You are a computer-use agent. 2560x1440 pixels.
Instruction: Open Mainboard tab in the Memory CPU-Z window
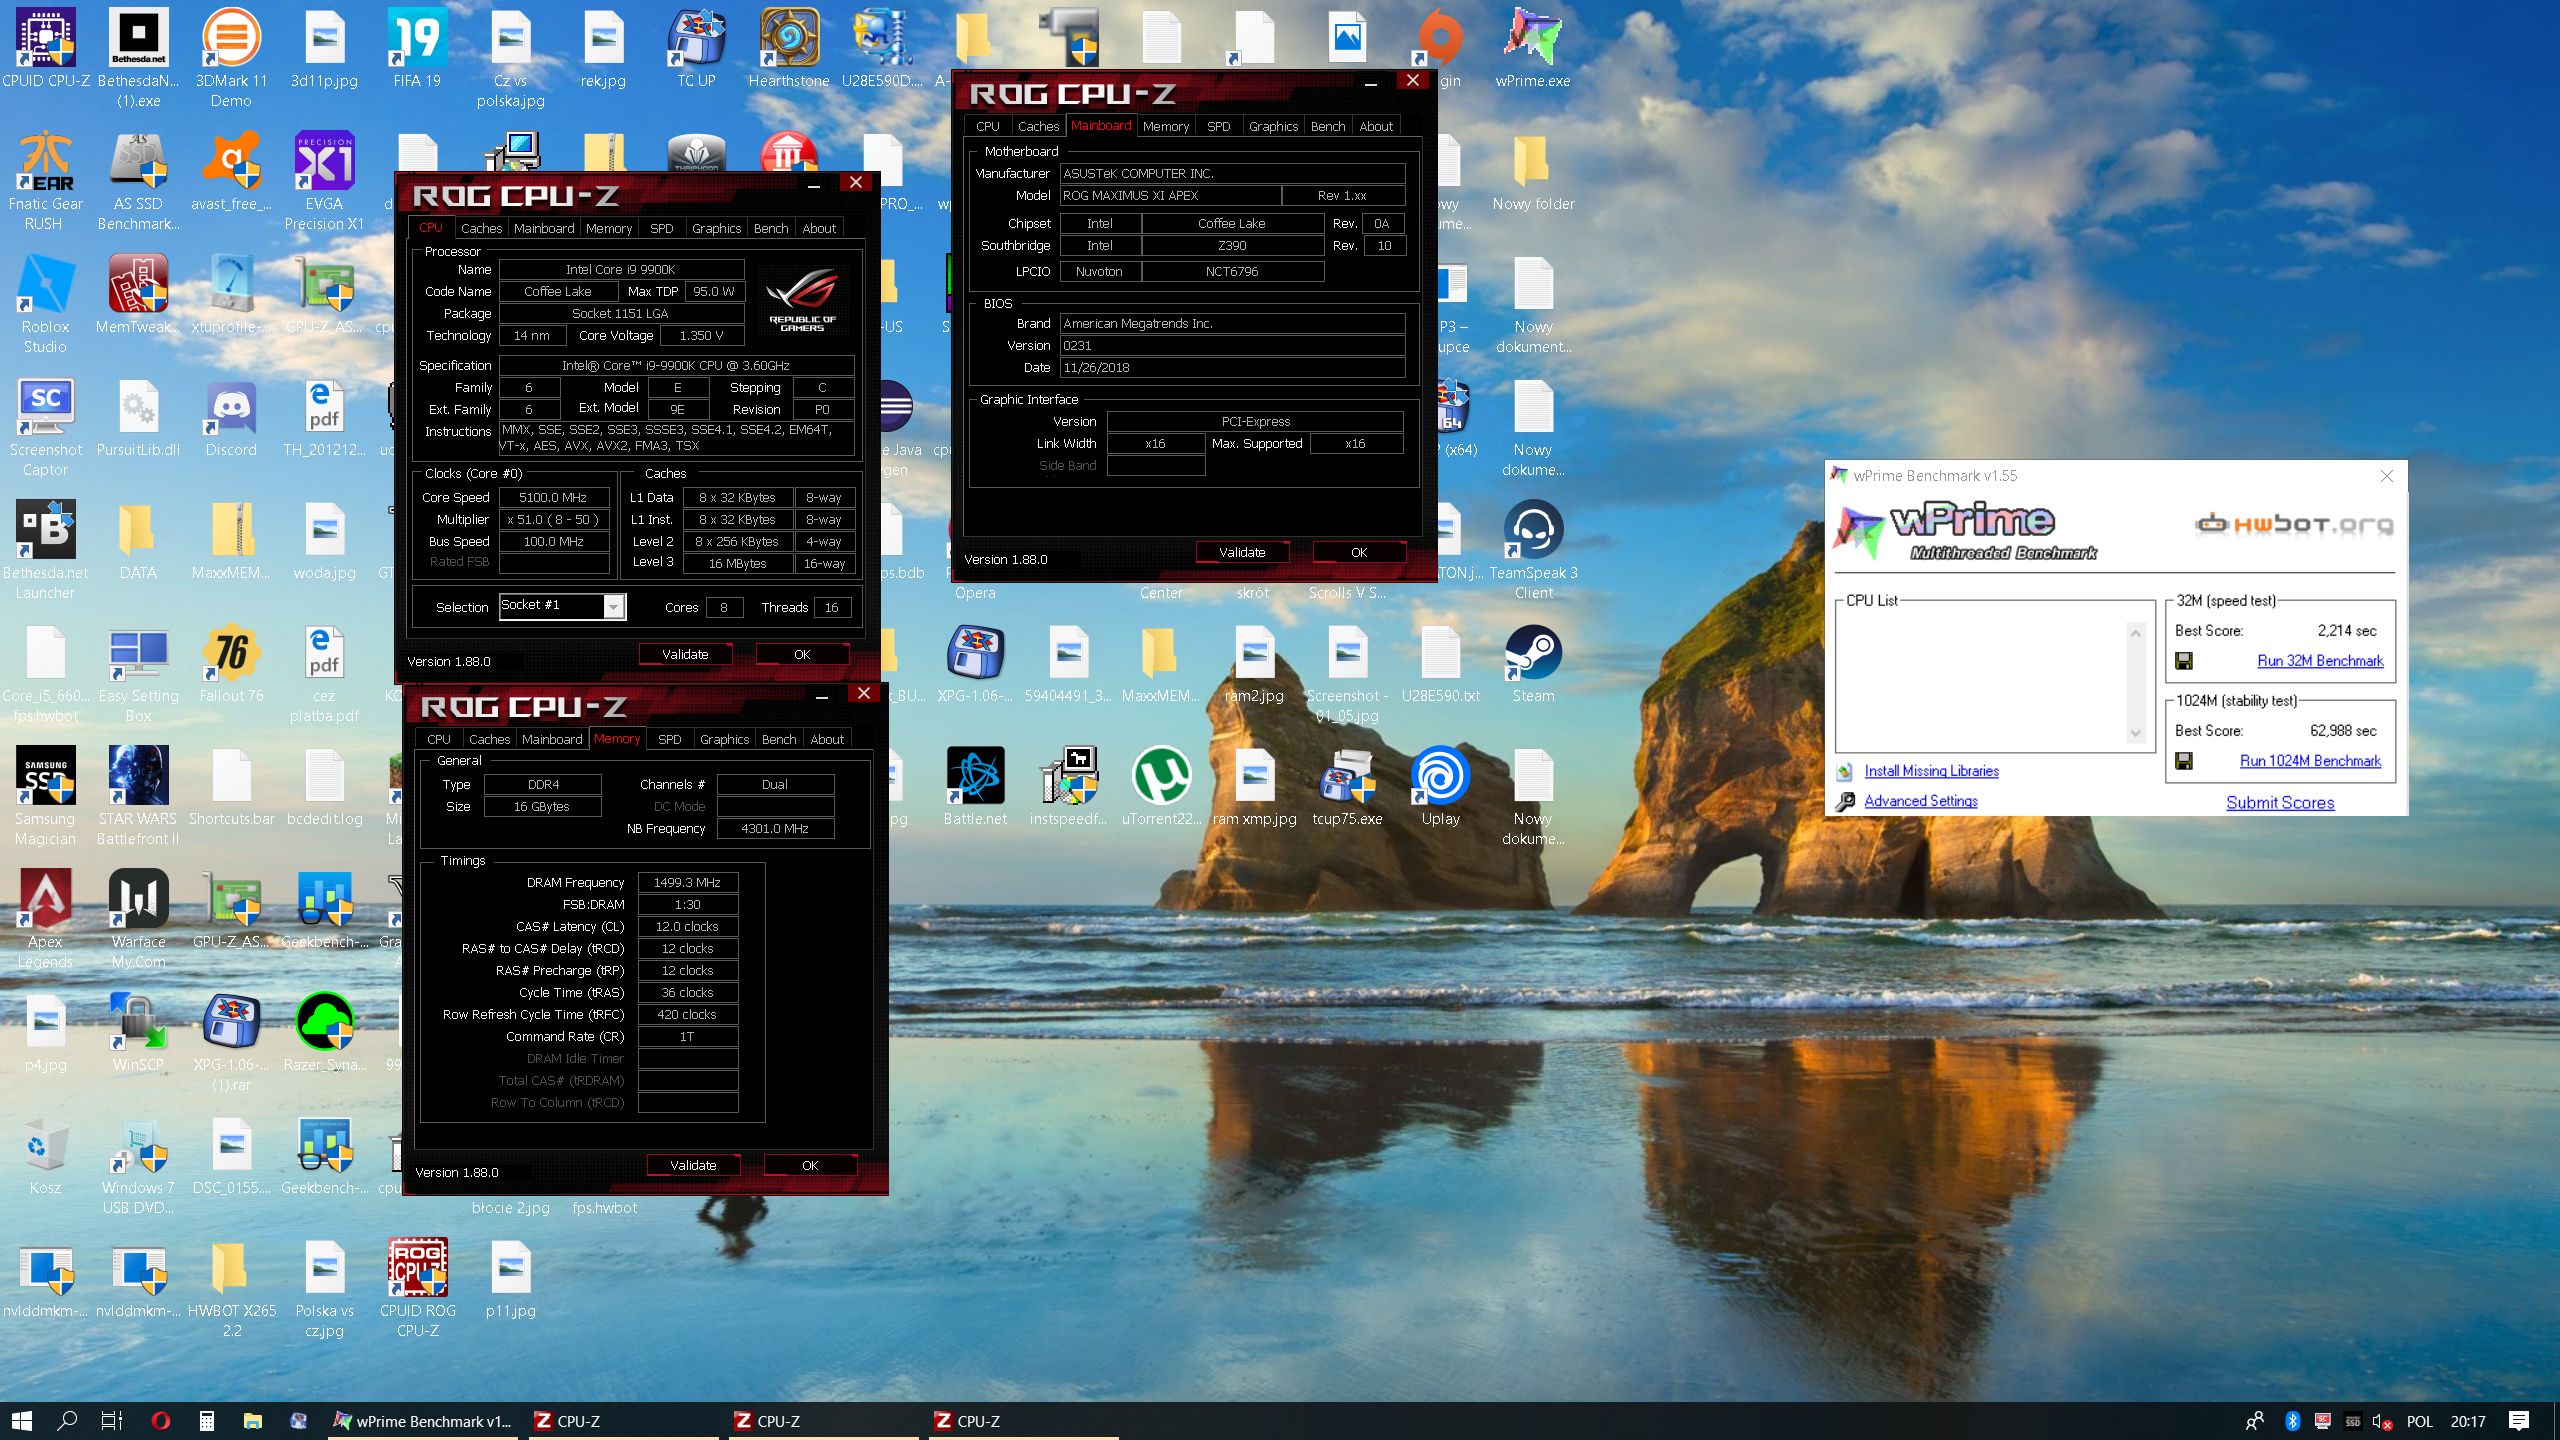(x=552, y=739)
